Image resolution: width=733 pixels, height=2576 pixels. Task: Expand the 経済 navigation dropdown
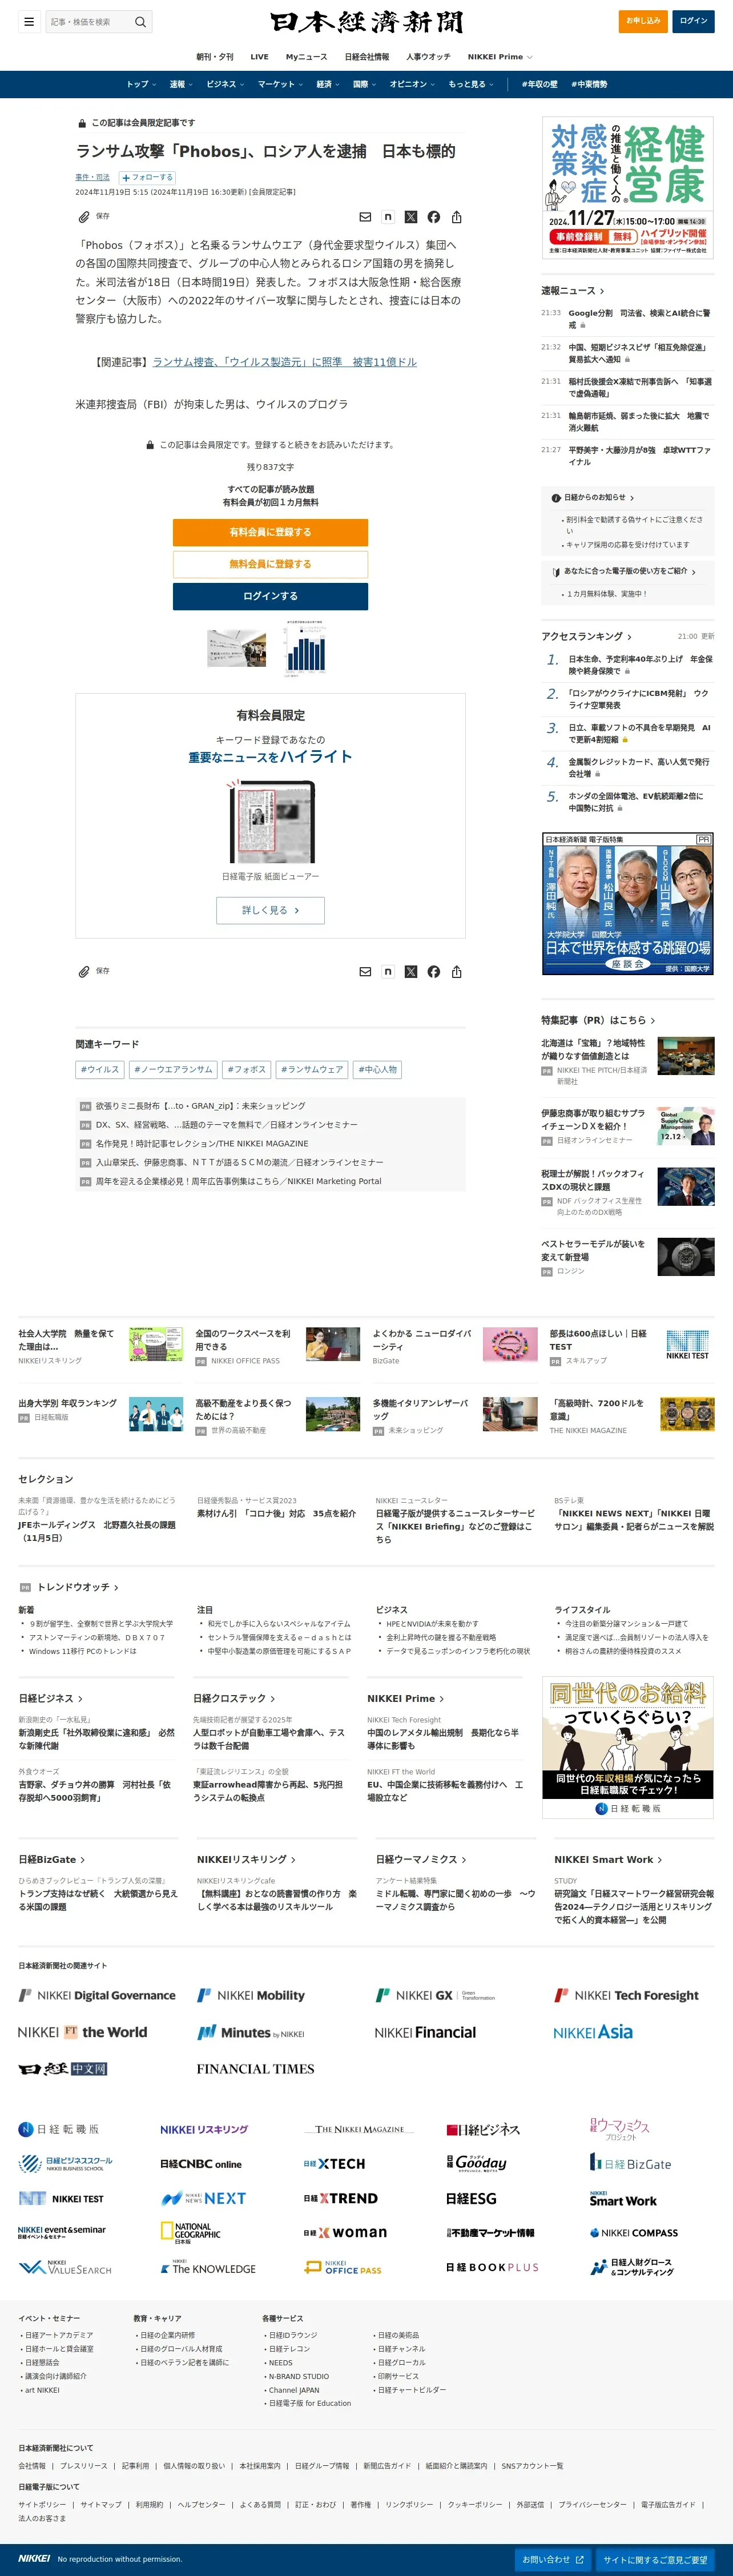(328, 84)
